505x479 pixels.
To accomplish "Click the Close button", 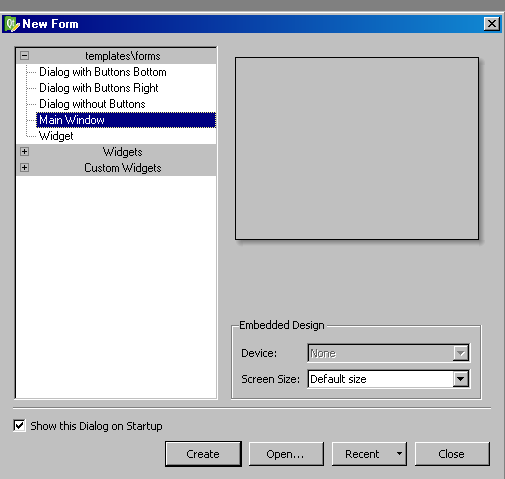I will click(452, 454).
